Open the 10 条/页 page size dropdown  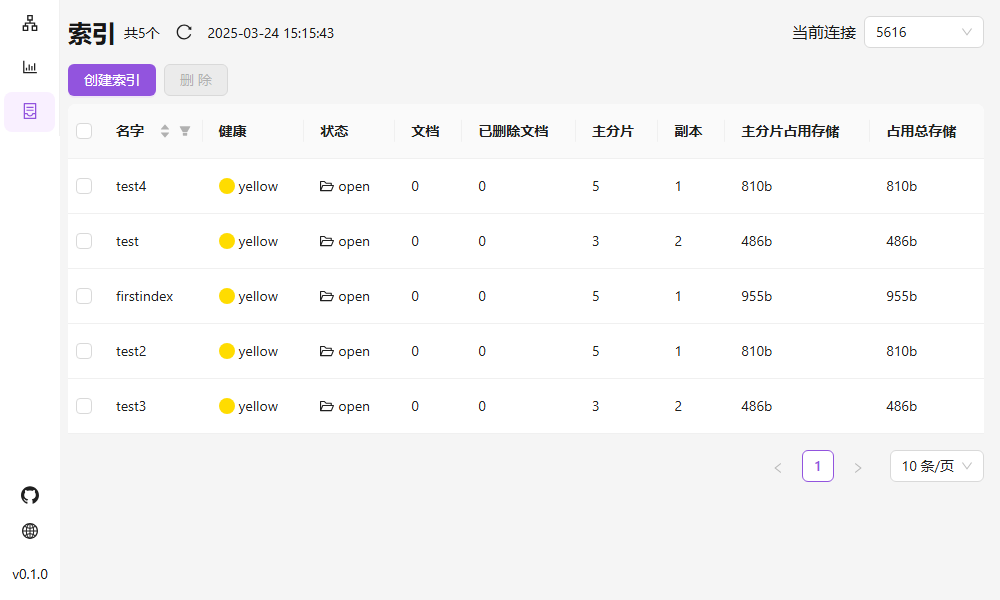936,466
